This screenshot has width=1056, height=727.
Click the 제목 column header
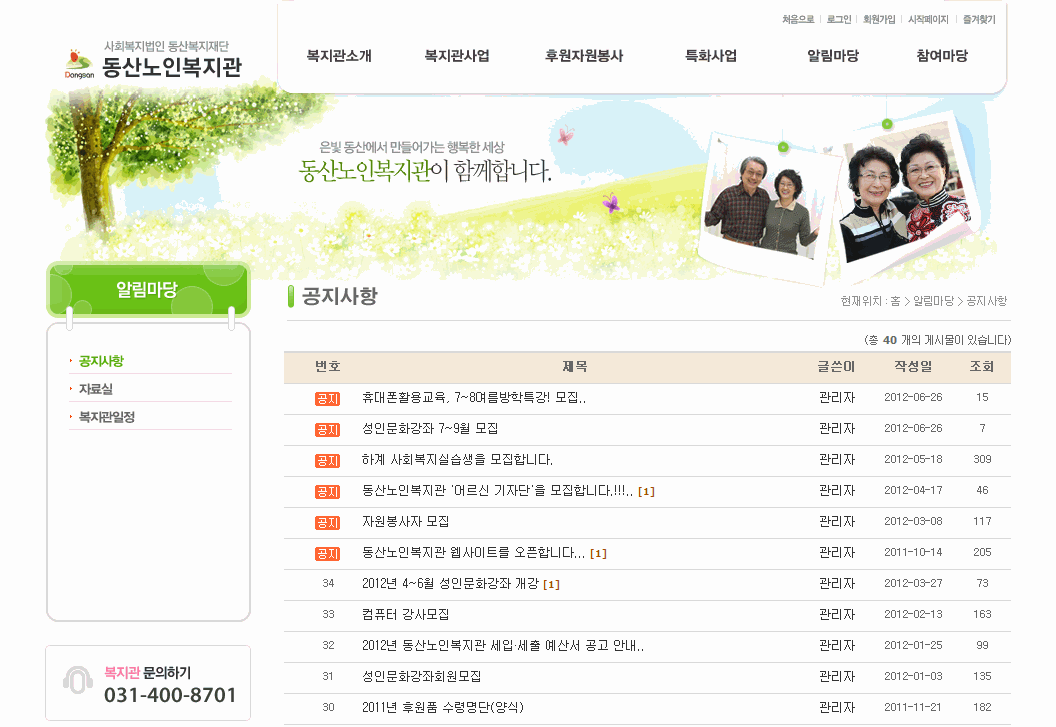point(574,367)
